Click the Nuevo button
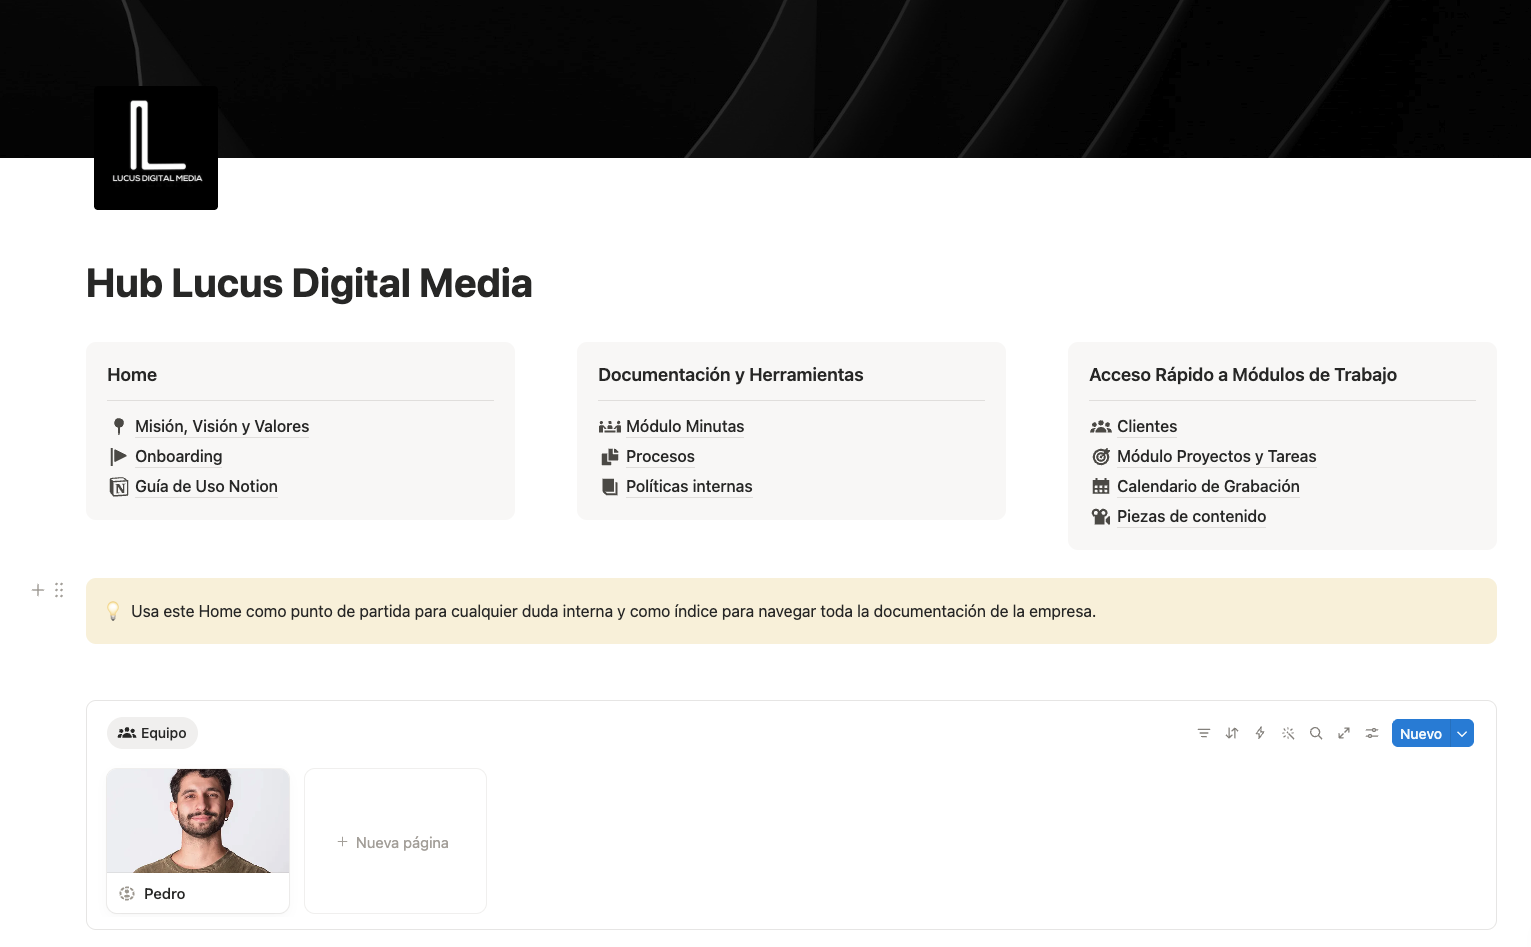Viewport: 1531px width, 947px height. [1421, 733]
